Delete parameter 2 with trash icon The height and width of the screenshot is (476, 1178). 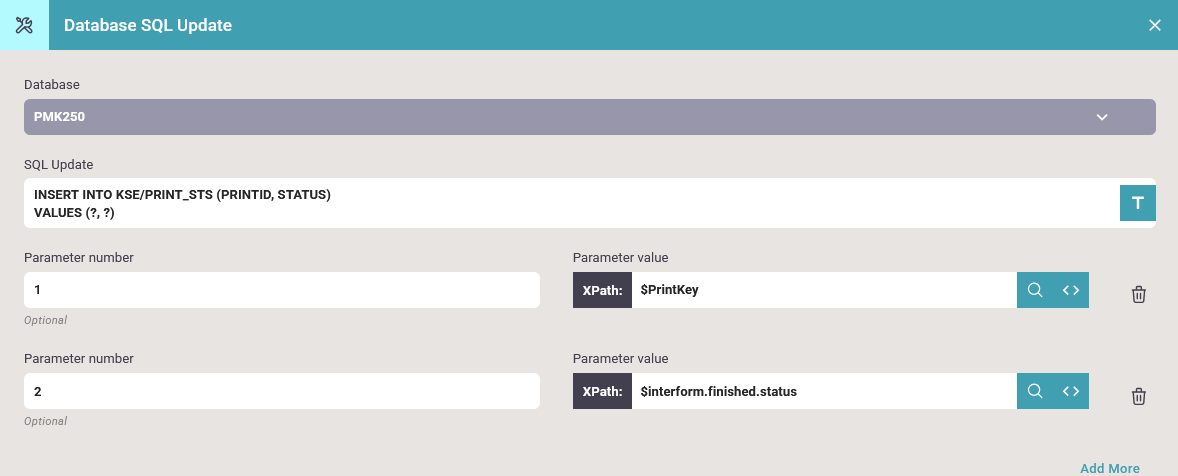[x=1138, y=396]
